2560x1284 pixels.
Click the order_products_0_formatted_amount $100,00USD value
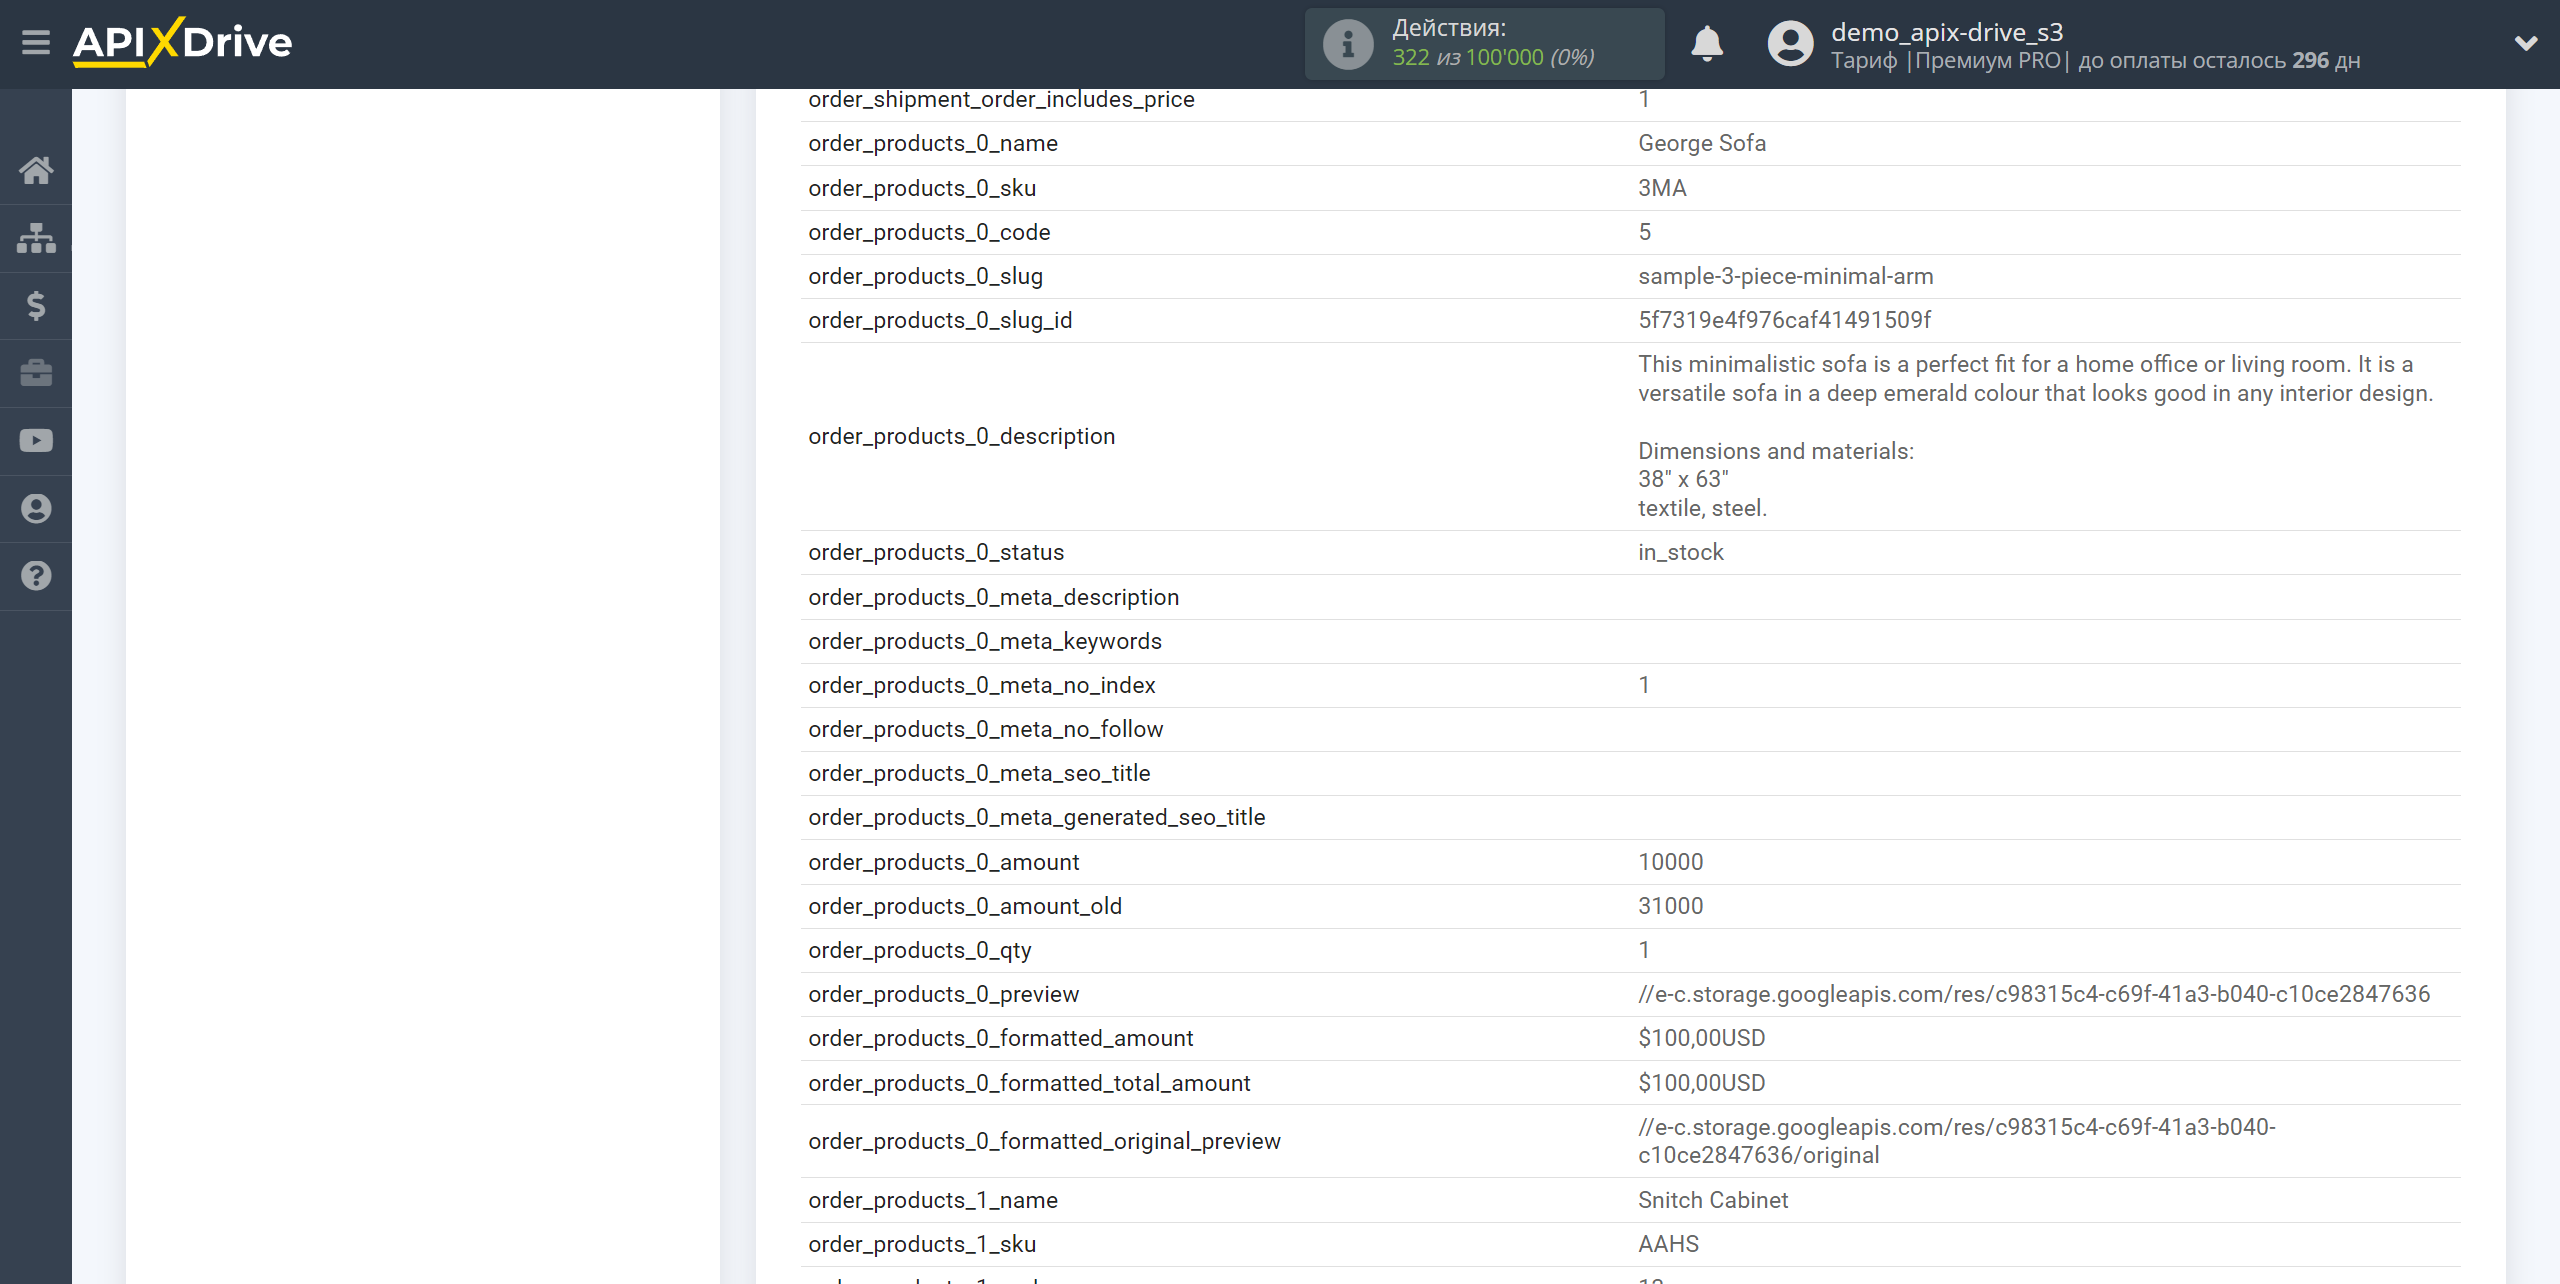click(1701, 1038)
